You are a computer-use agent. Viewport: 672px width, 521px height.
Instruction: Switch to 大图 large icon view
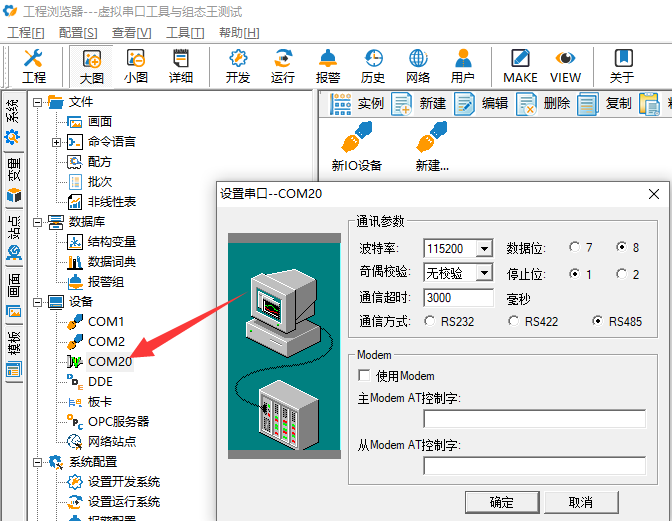tap(91, 66)
